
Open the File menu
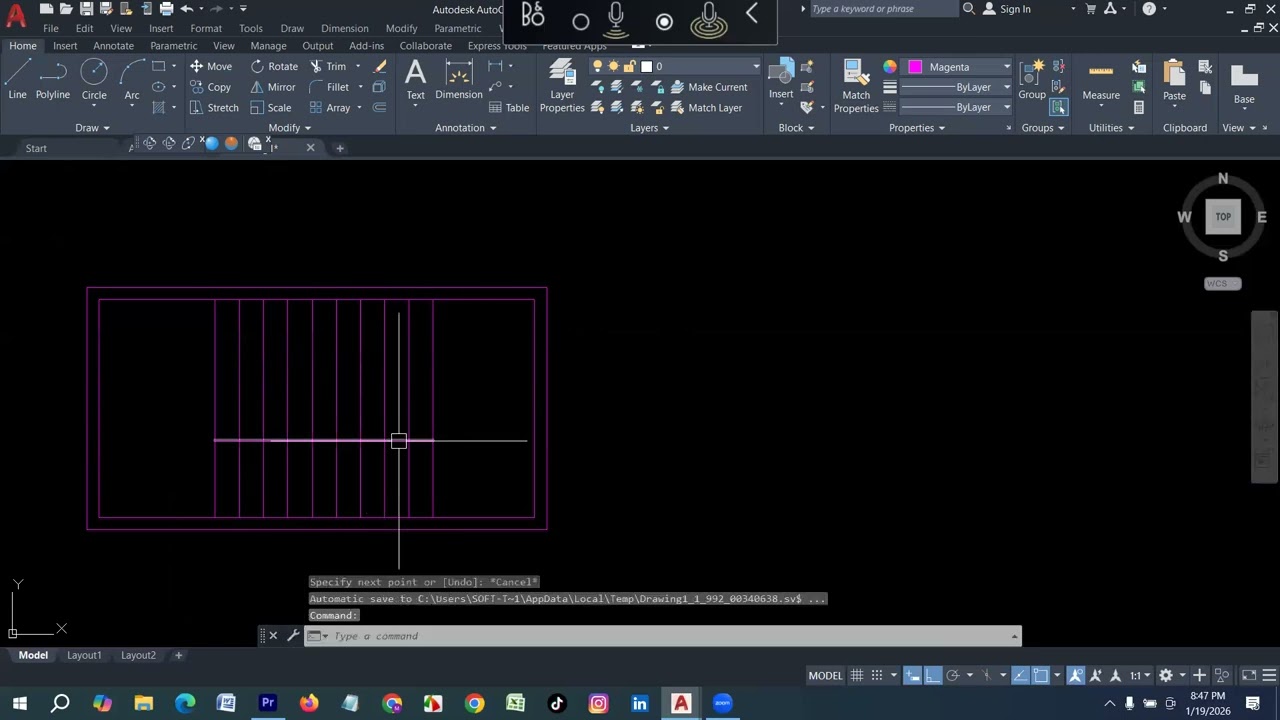(50, 28)
